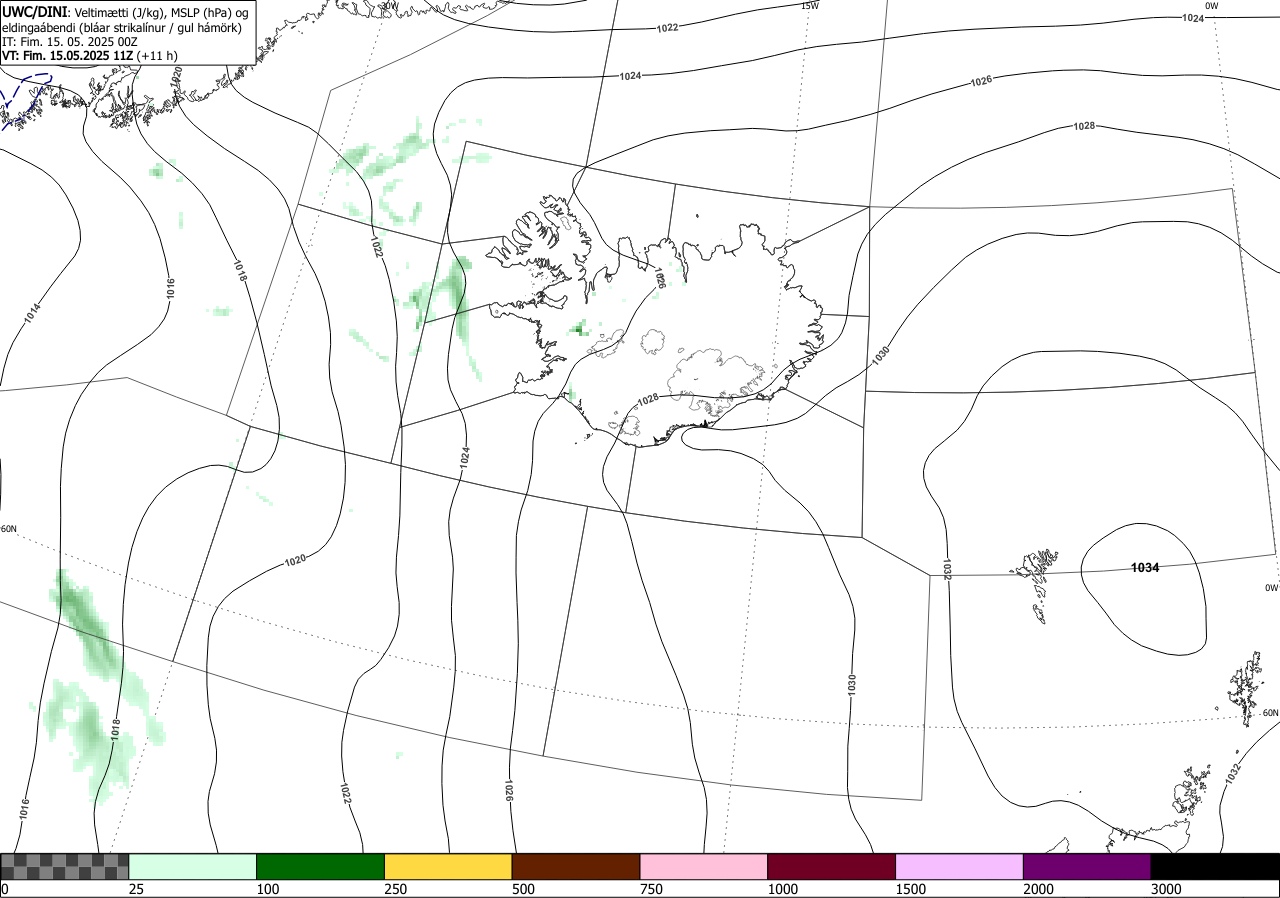The height and width of the screenshot is (898, 1280).
Task: Select the black legend swatch above 3000
Action: click(1215, 866)
